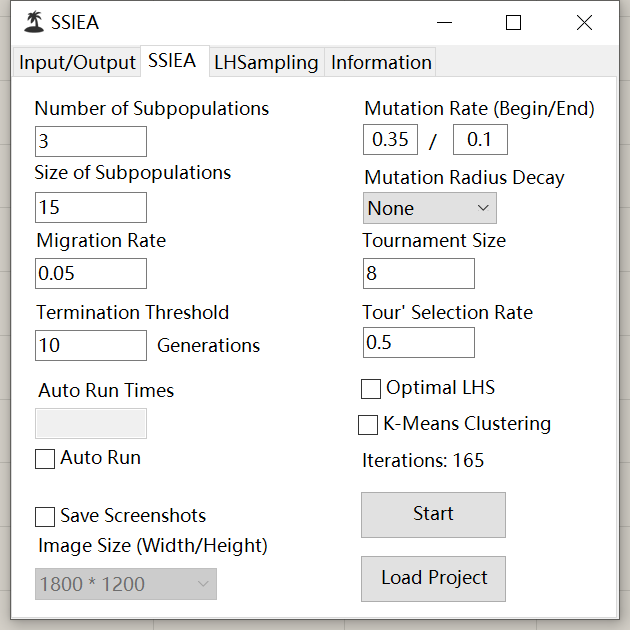Enable the Optimal LHS checkbox
This screenshot has width=630, height=630.
[x=371, y=389]
